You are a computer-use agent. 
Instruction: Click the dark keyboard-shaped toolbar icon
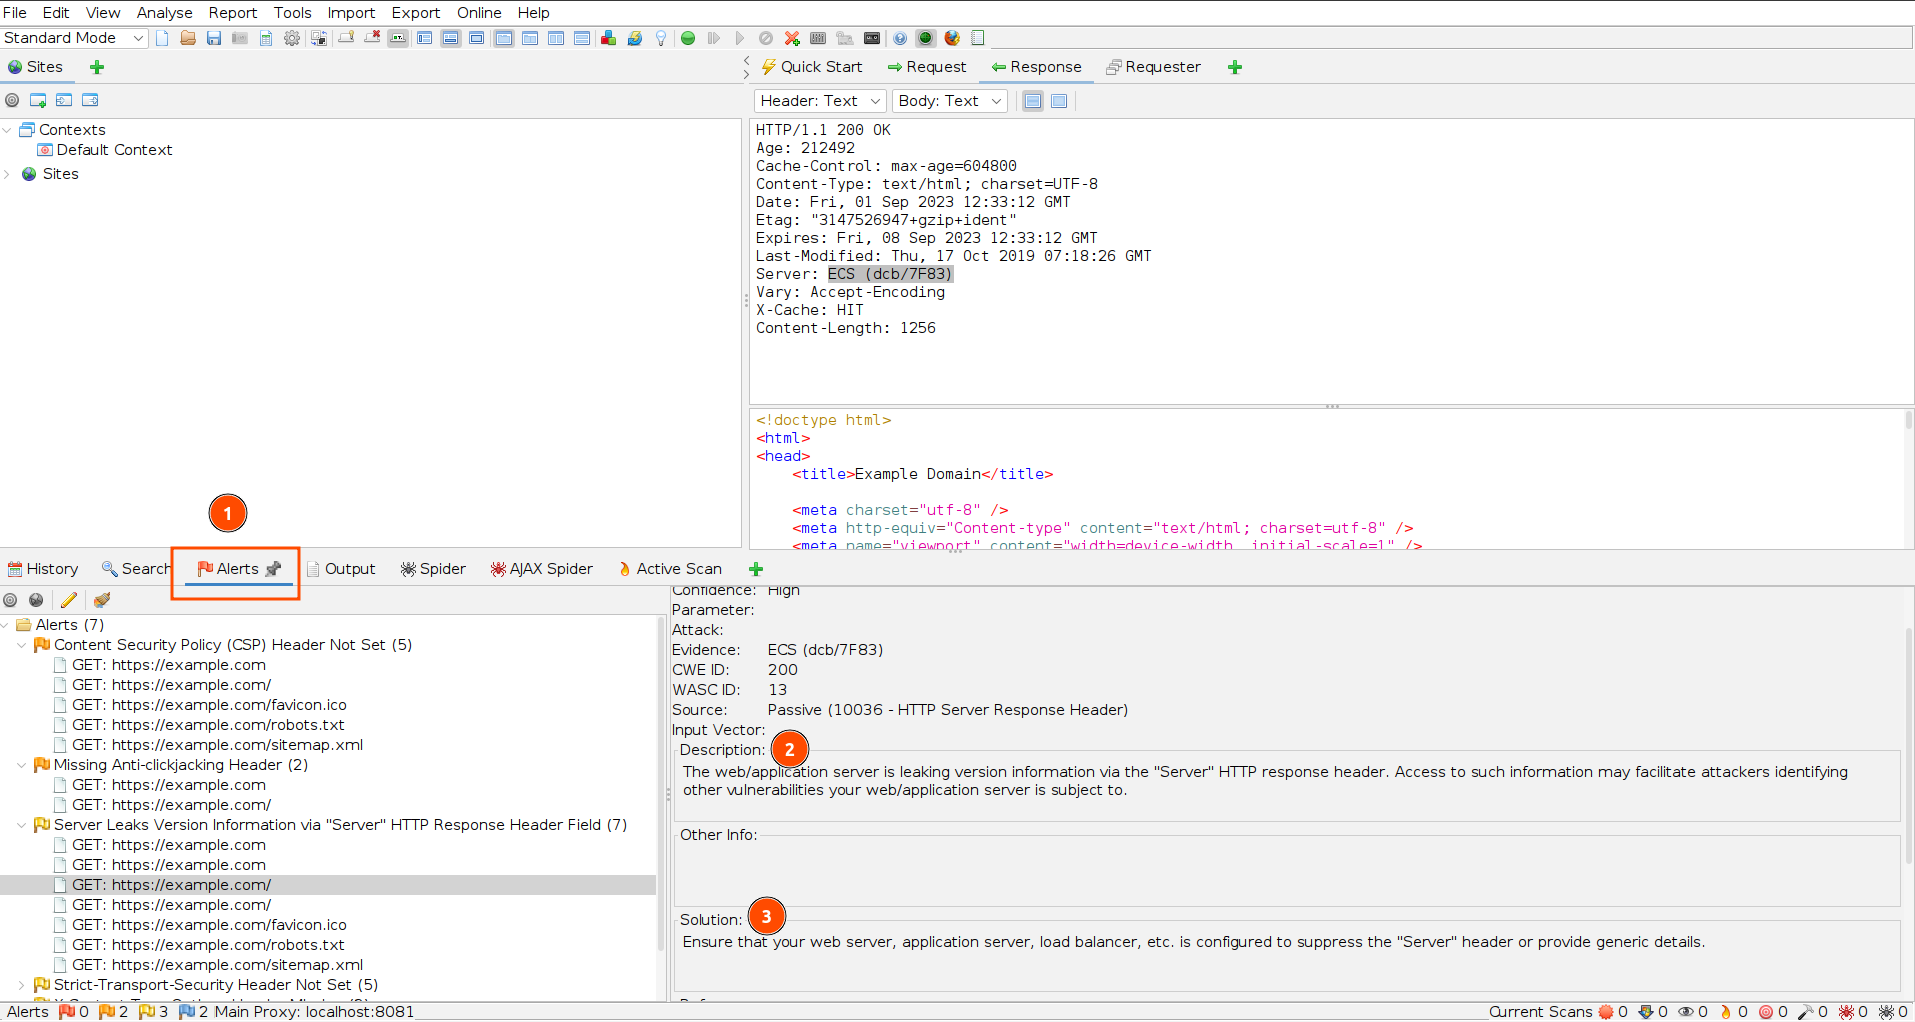872,38
